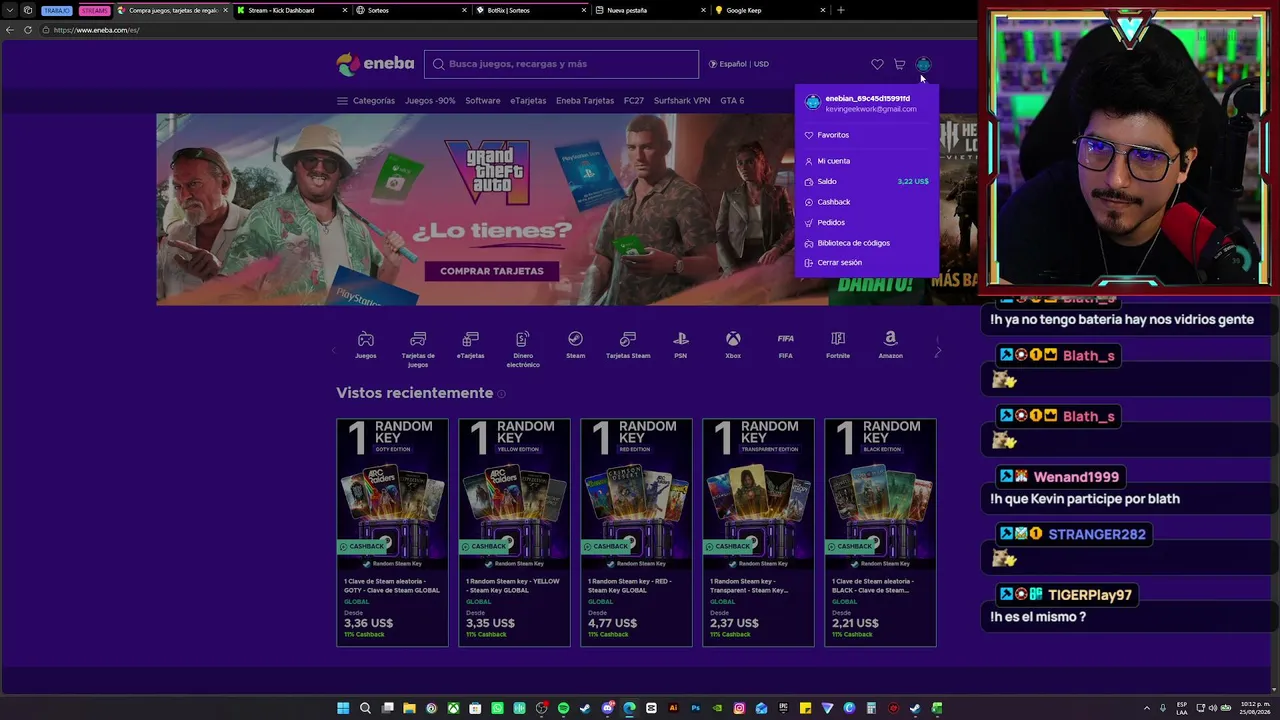Open Pedidos in the account menu
The image size is (1280, 720).
(x=867, y=222)
